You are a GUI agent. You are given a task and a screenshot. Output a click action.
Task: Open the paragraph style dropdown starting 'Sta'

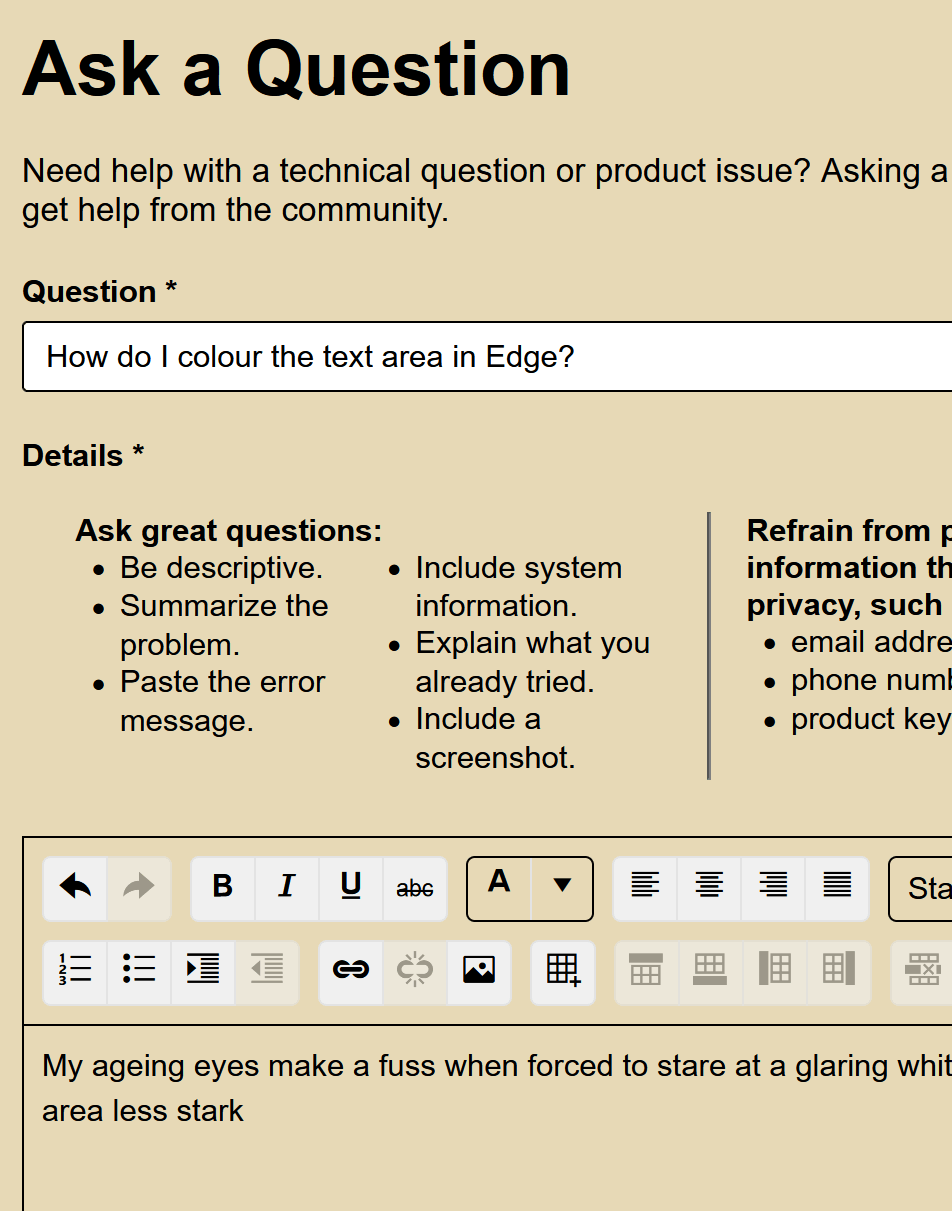tap(921, 888)
